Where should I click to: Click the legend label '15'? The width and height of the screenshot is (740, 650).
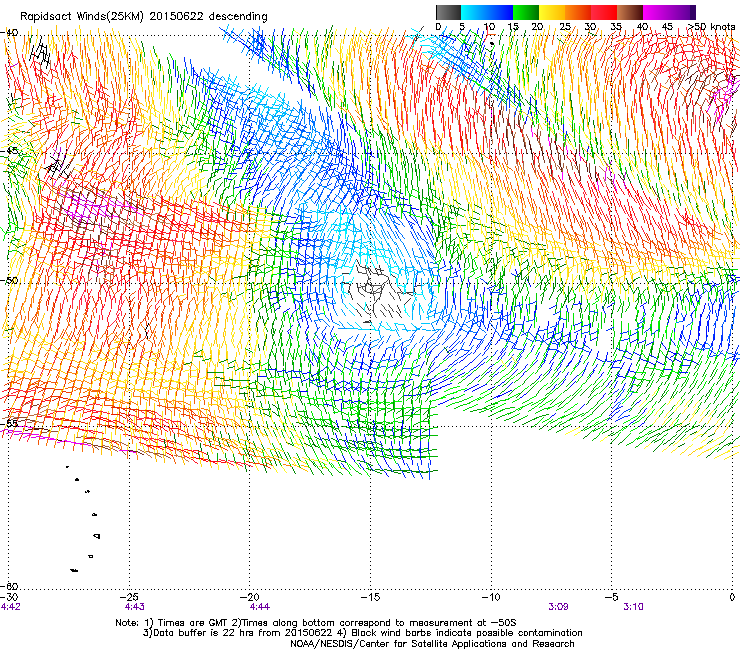tap(513, 27)
